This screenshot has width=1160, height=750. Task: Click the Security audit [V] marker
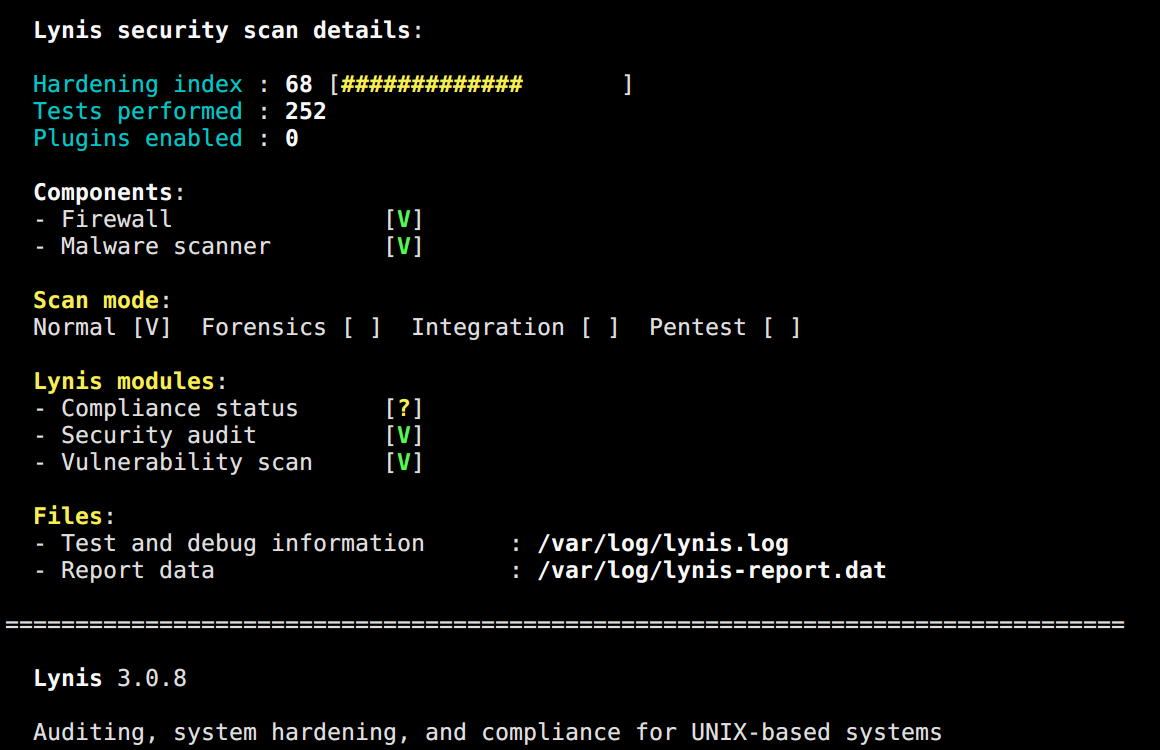404,436
